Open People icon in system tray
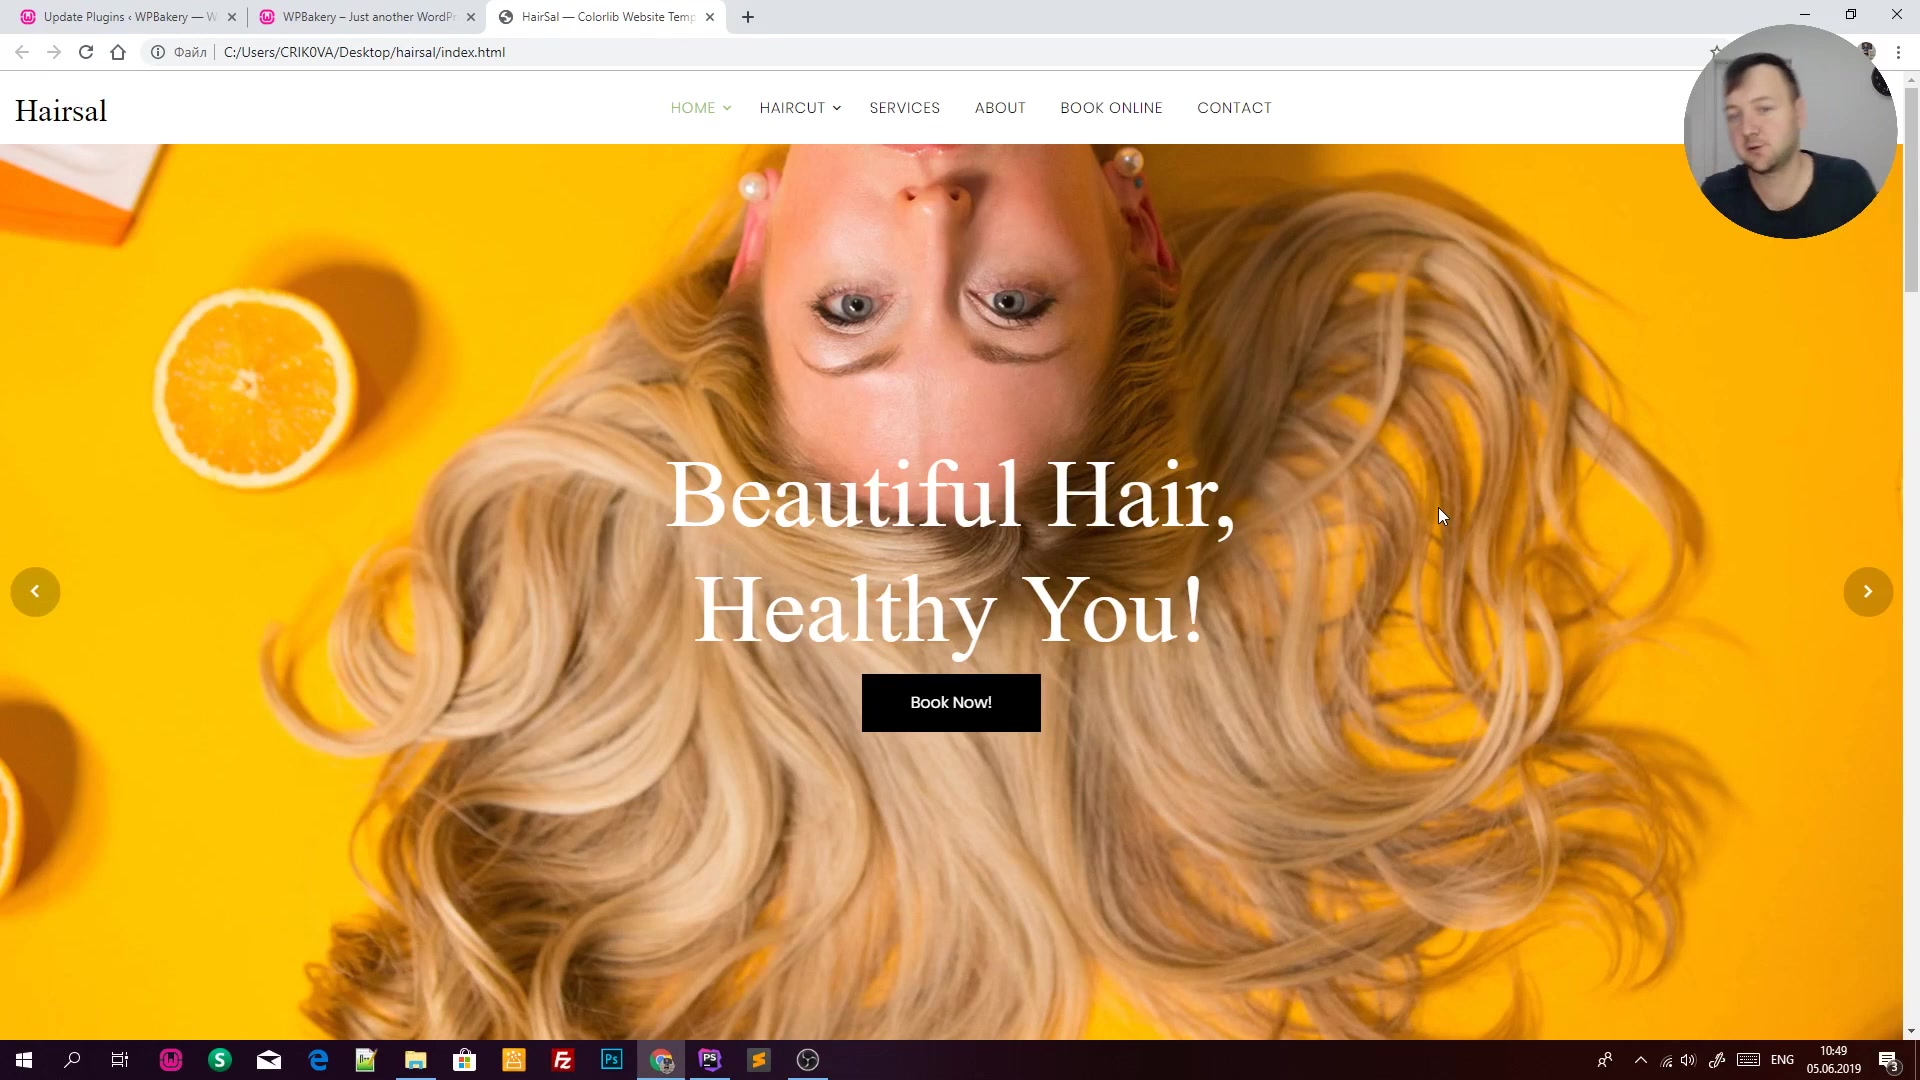The width and height of the screenshot is (1920, 1080). click(x=1604, y=1060)
